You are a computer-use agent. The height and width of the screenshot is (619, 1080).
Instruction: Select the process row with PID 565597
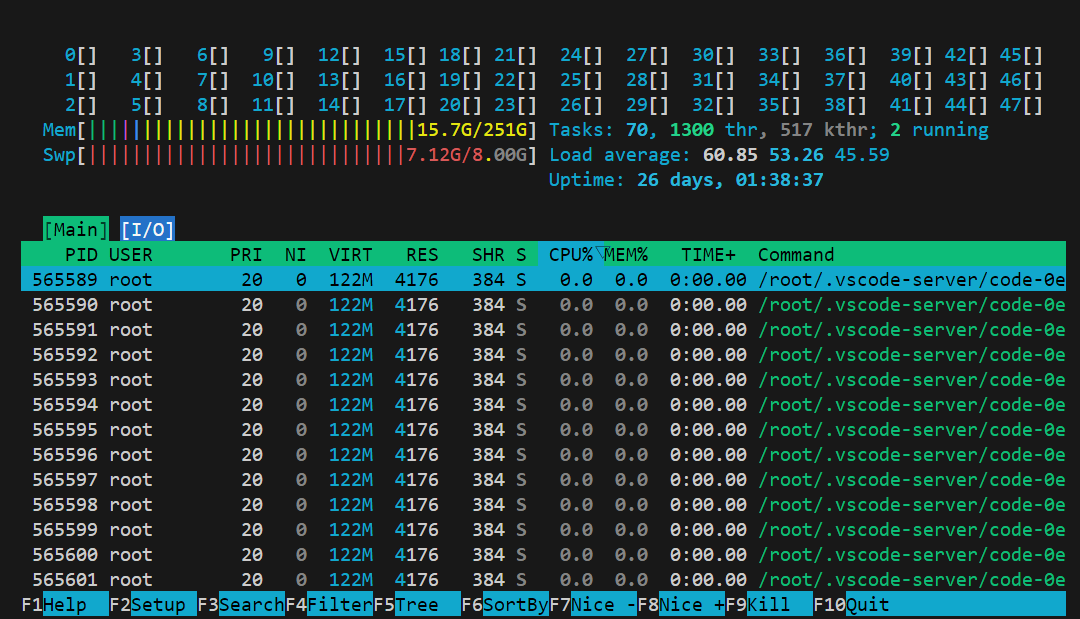pyautogui.click(x=543, y=480)
